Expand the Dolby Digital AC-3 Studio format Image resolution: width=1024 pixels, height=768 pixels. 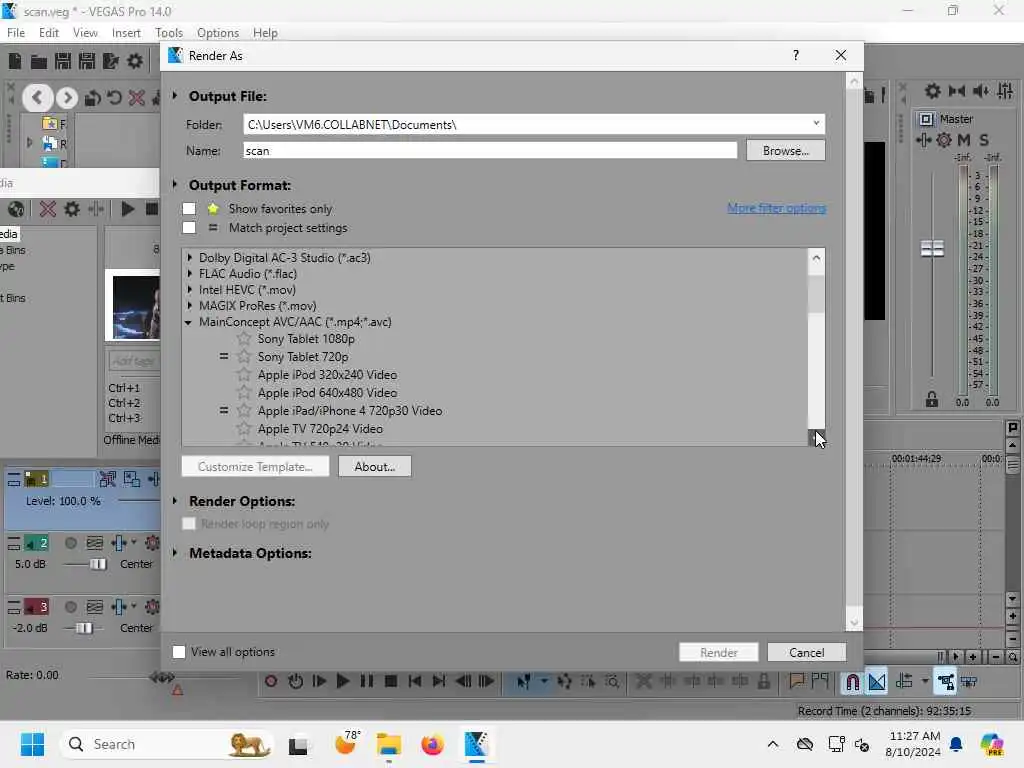click(x=189, y=258)
